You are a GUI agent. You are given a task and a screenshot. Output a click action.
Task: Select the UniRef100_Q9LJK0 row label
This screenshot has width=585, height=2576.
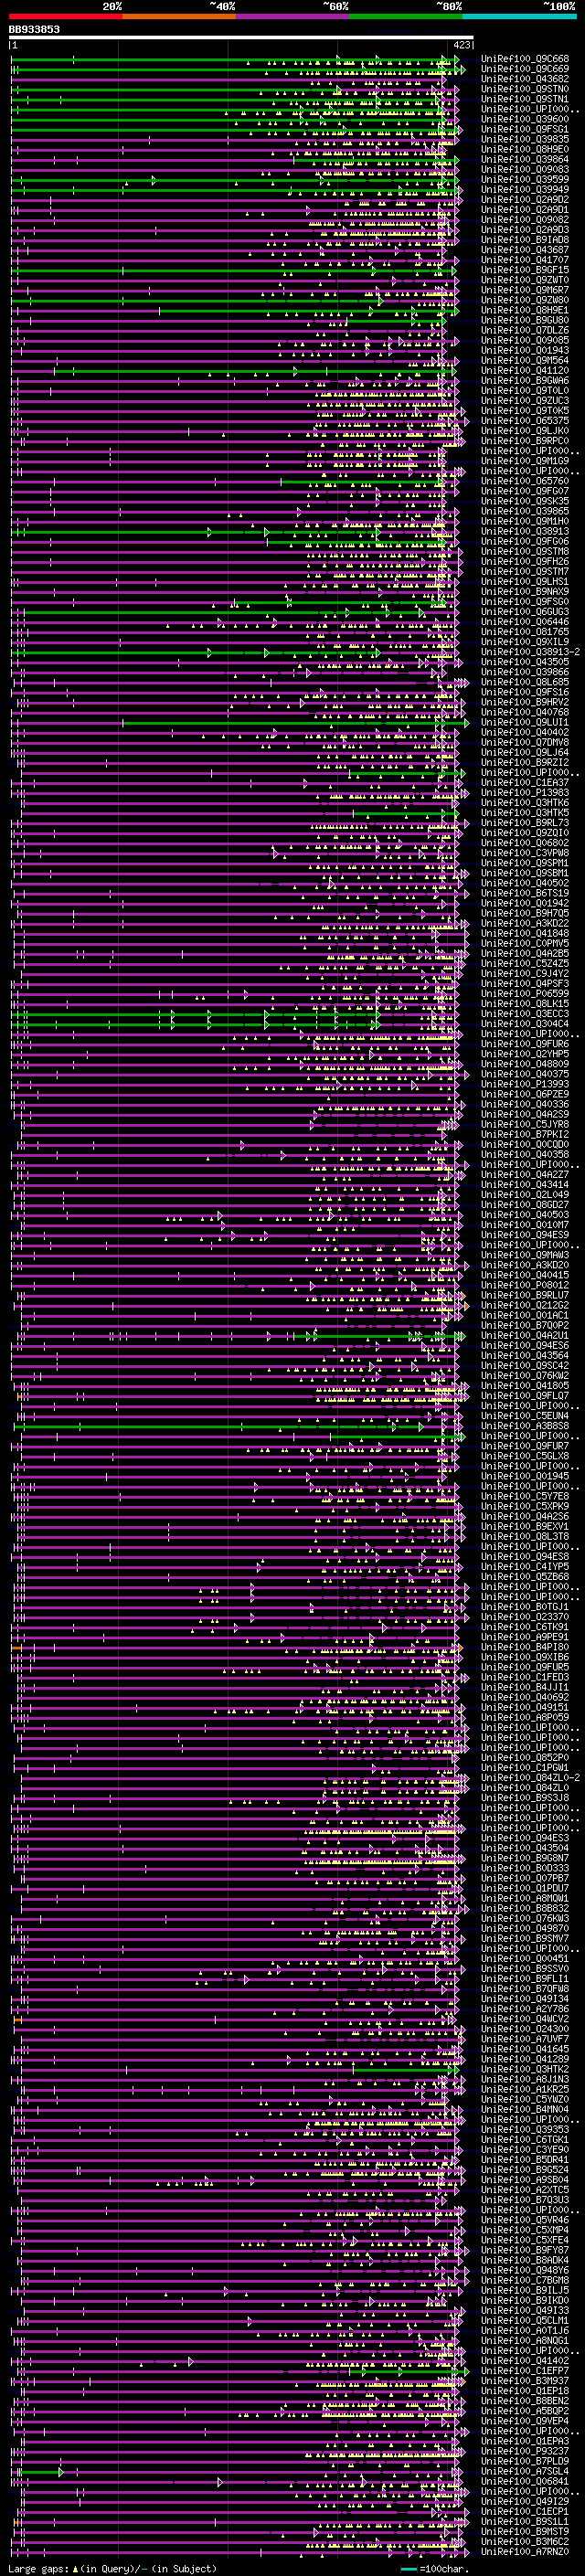tap(525, 431)
